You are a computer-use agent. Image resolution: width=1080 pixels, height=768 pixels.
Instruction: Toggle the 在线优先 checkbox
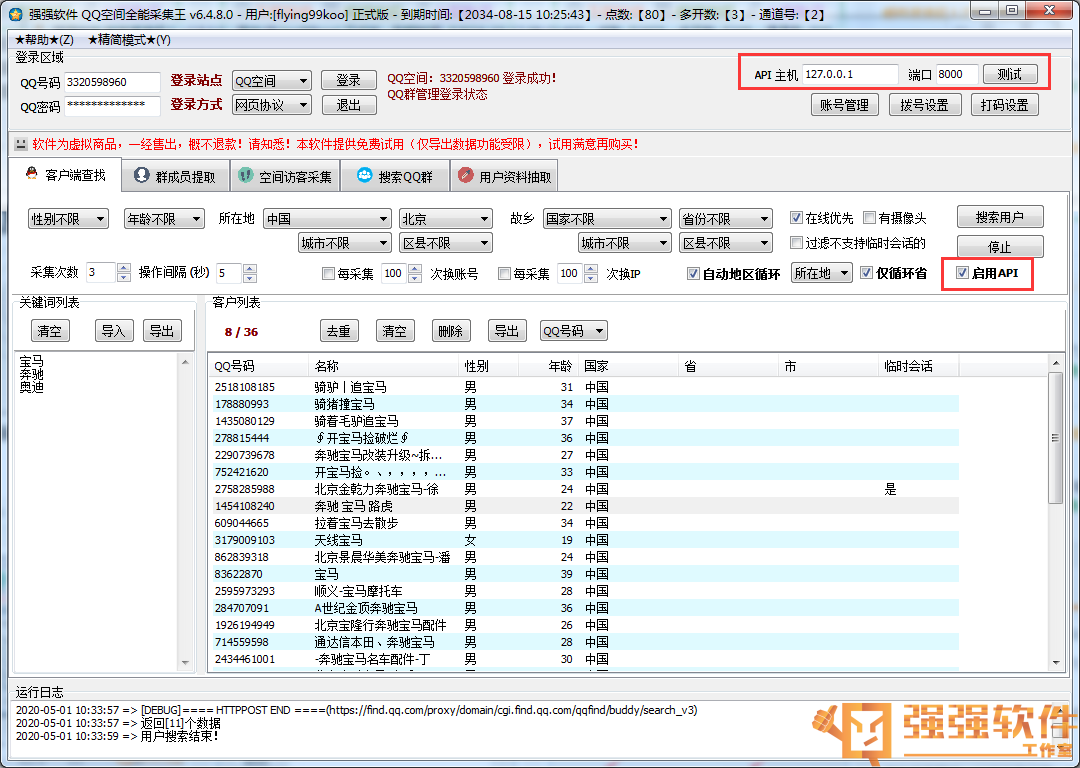(x=796, y=218)
